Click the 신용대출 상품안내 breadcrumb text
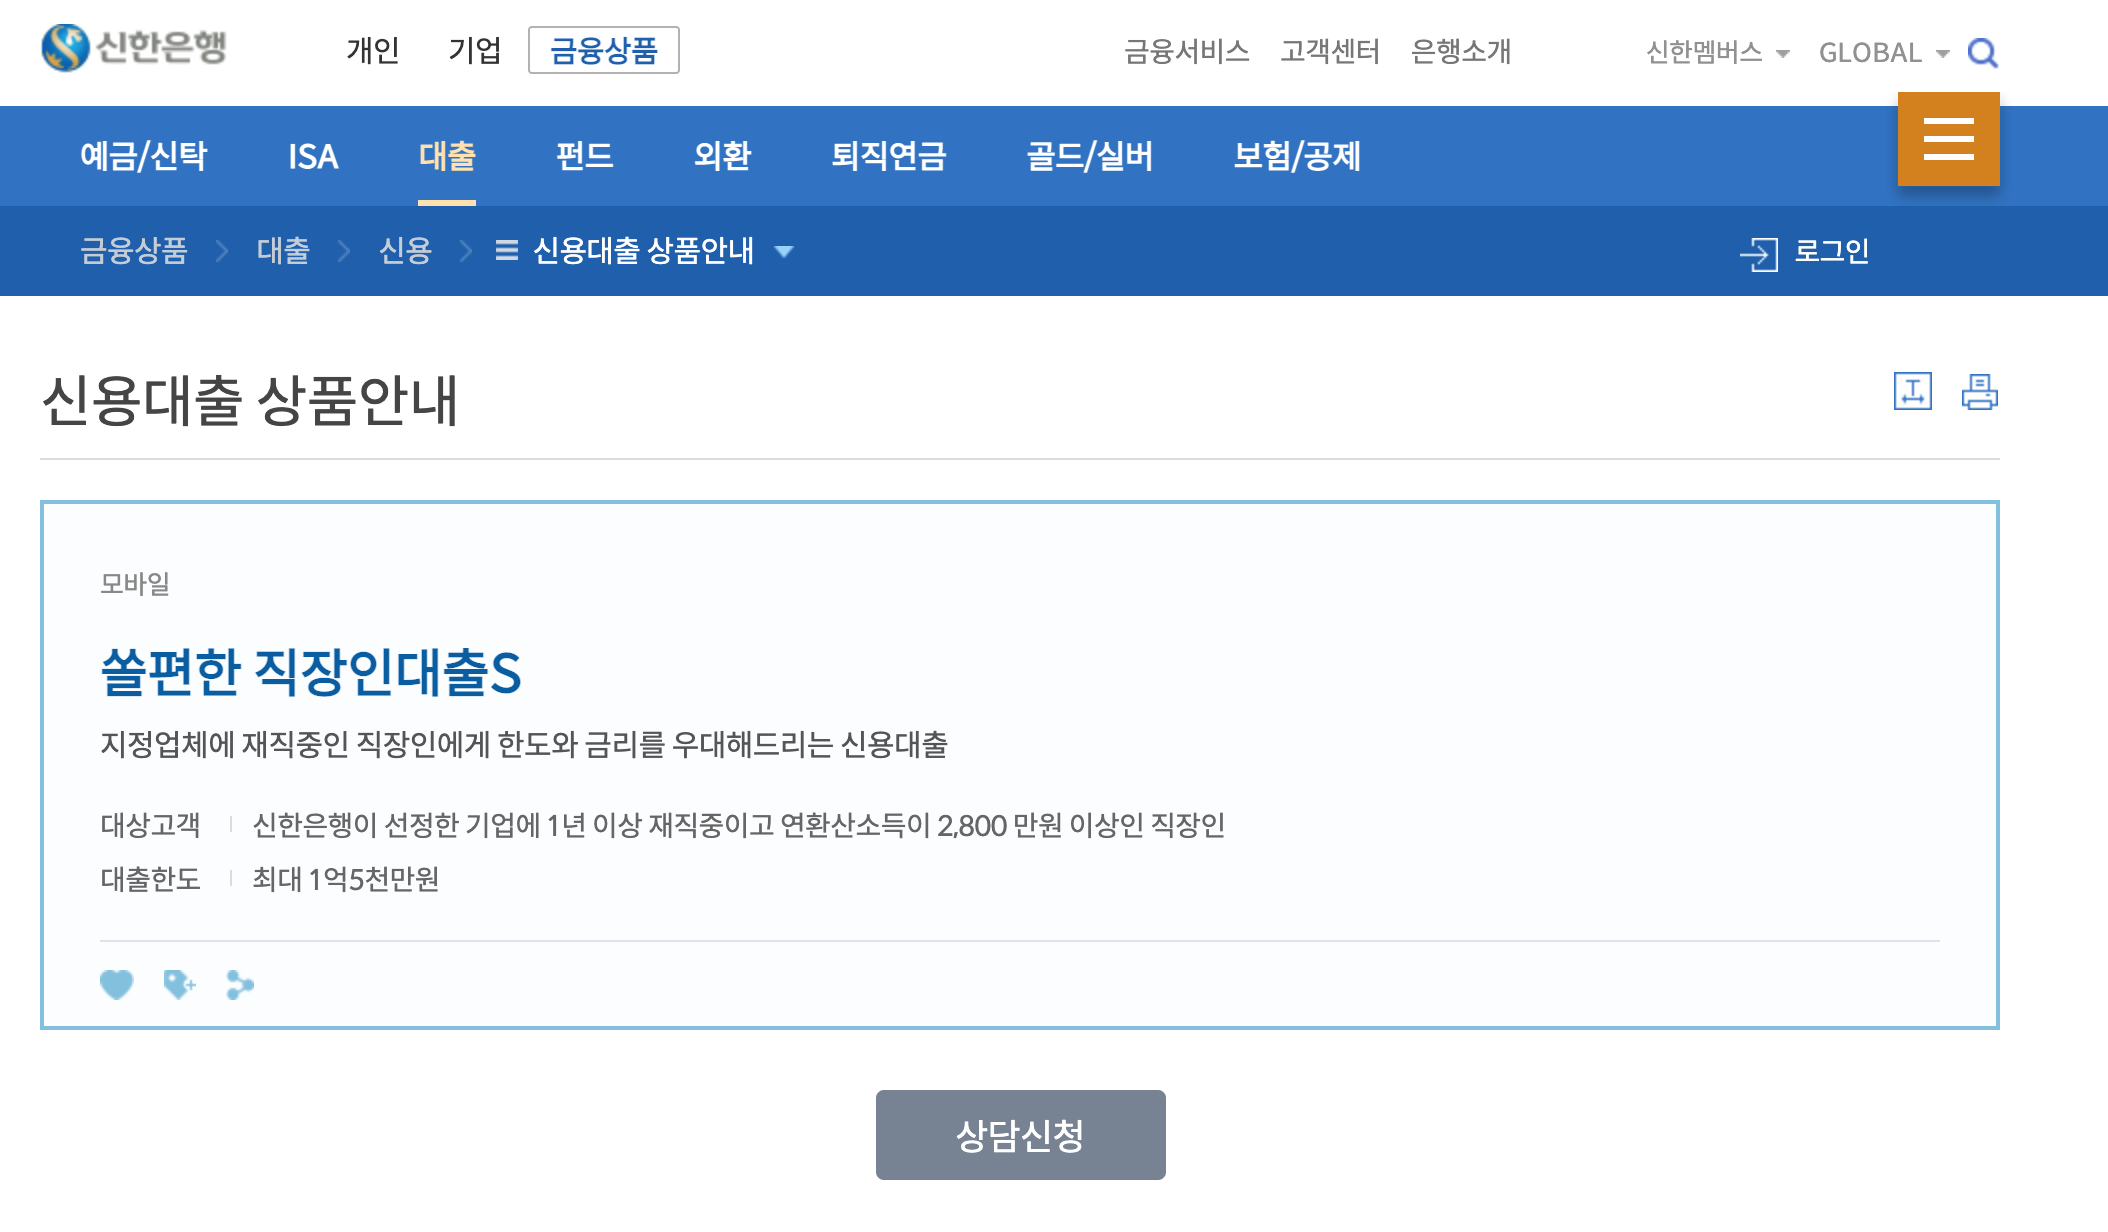The height and width of the screenshot is (1232, 2108). pos(644,250)
